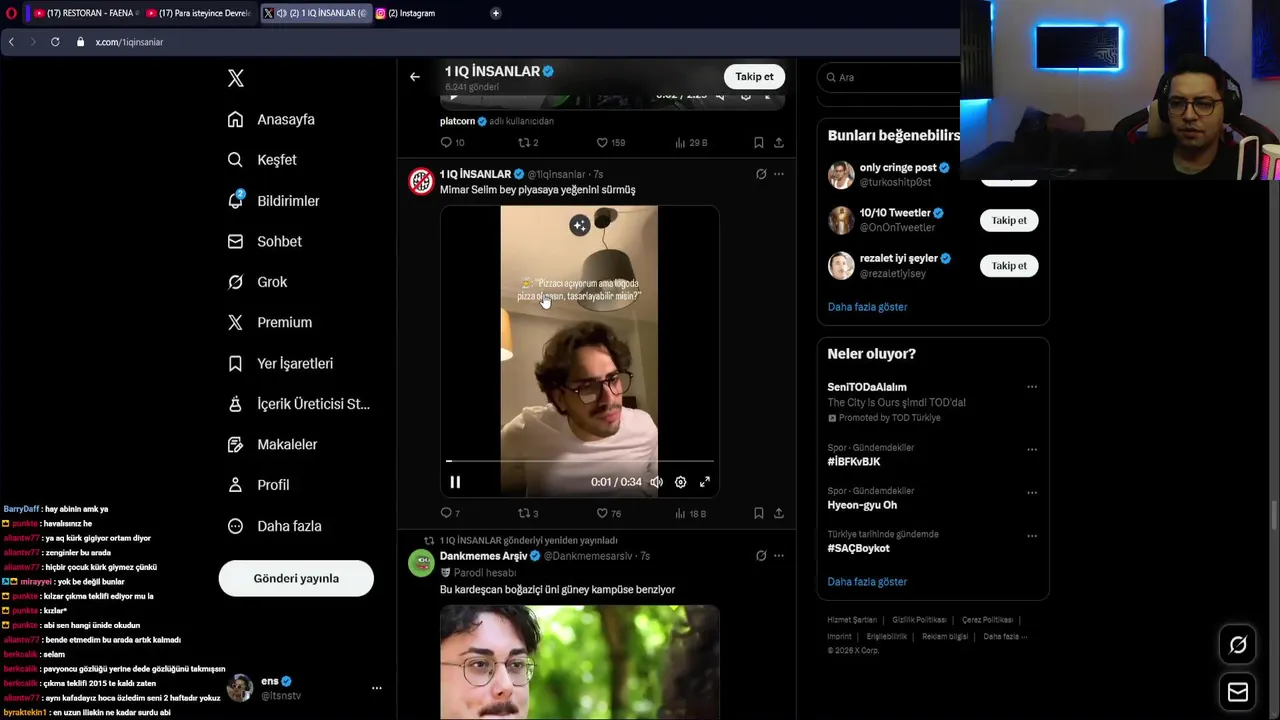1280x720 pixels.
Task: Open the #İBFKvBJK trending topic
Action: (854, 462)
